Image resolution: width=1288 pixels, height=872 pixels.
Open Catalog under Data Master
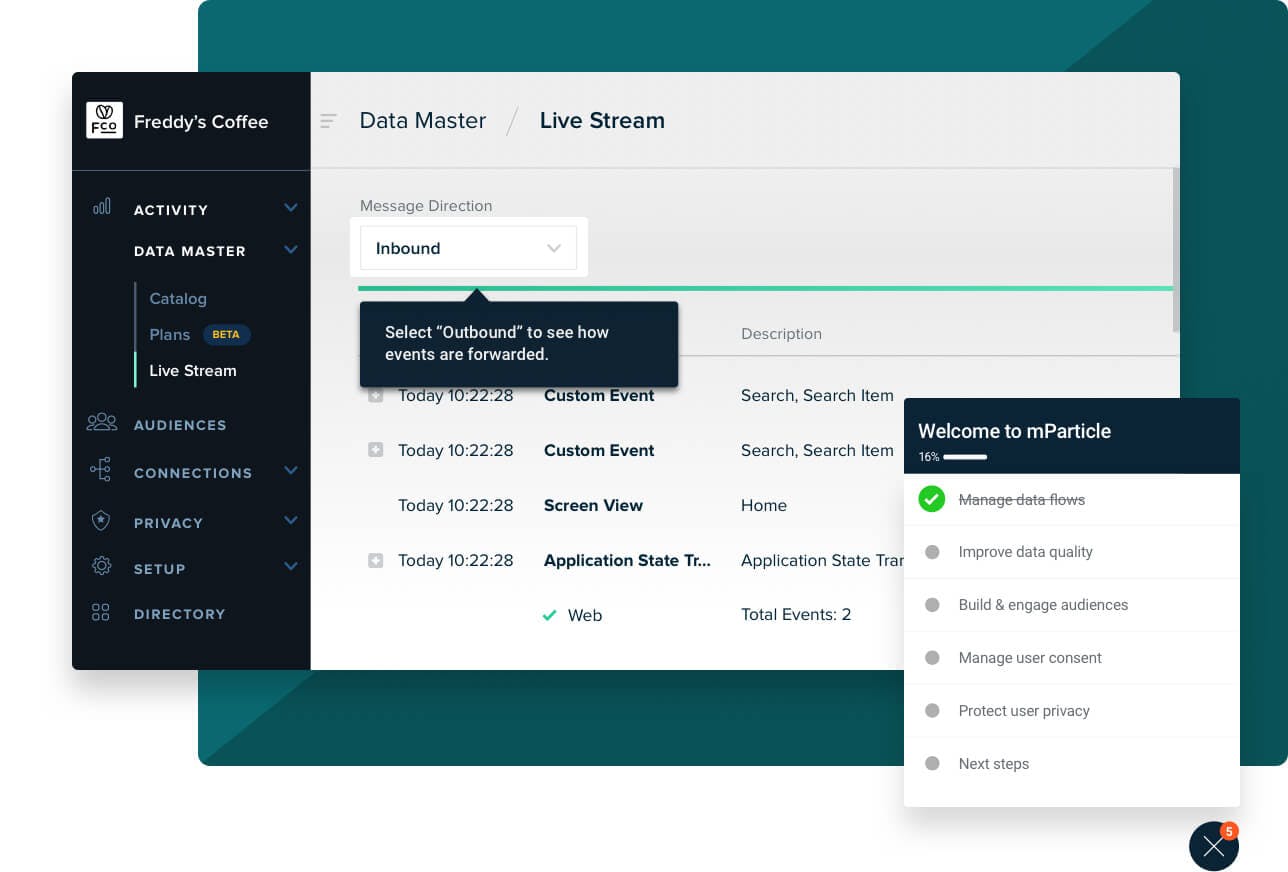(x=178, y=298)
